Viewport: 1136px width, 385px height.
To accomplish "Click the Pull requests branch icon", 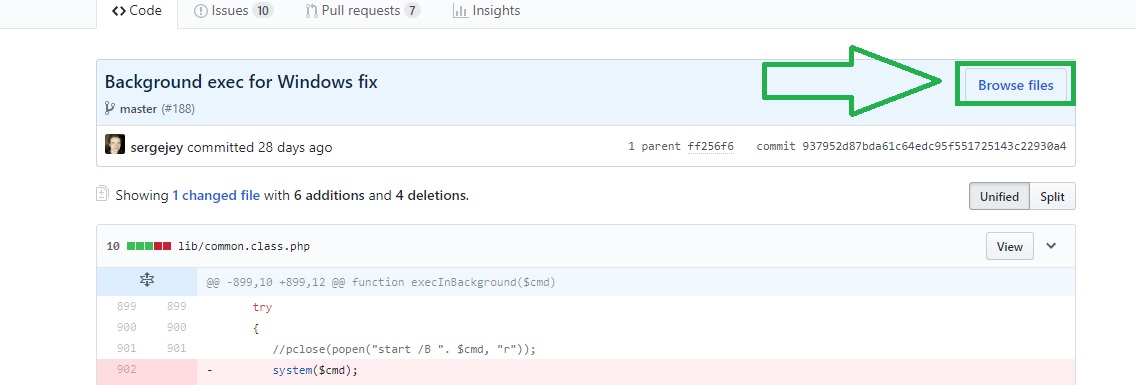I will pos(312,12).
